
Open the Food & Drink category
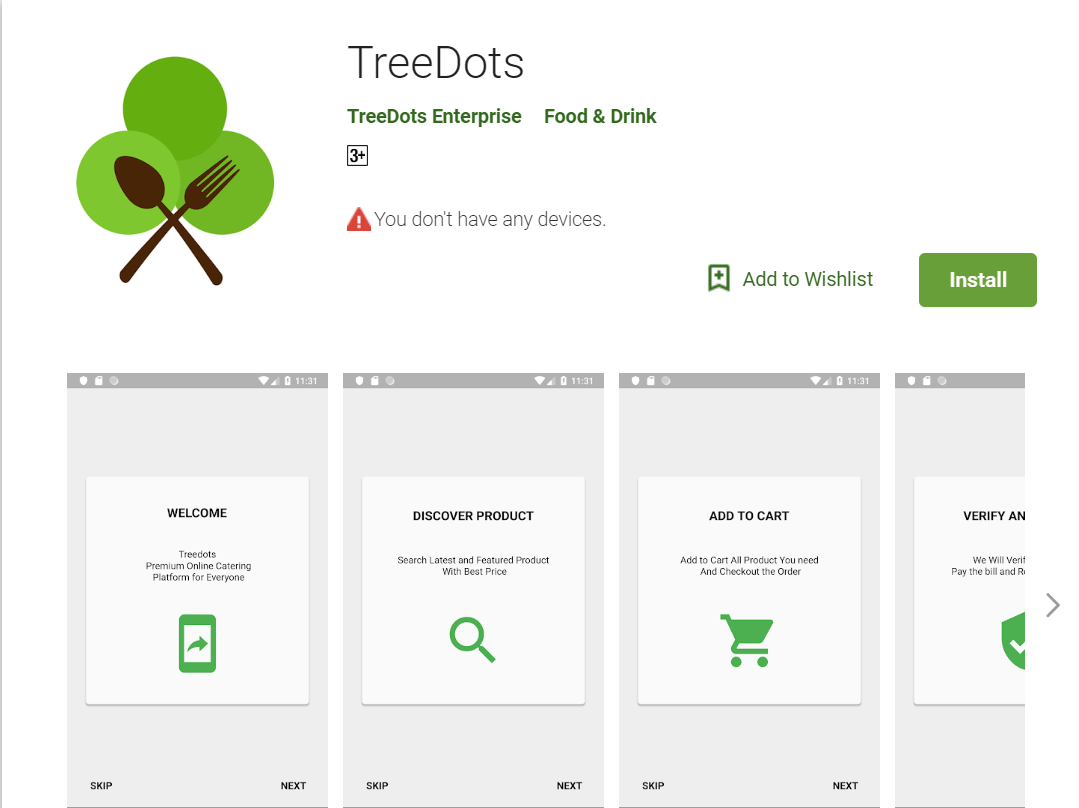pyautogui.click(x=600, y=116)
